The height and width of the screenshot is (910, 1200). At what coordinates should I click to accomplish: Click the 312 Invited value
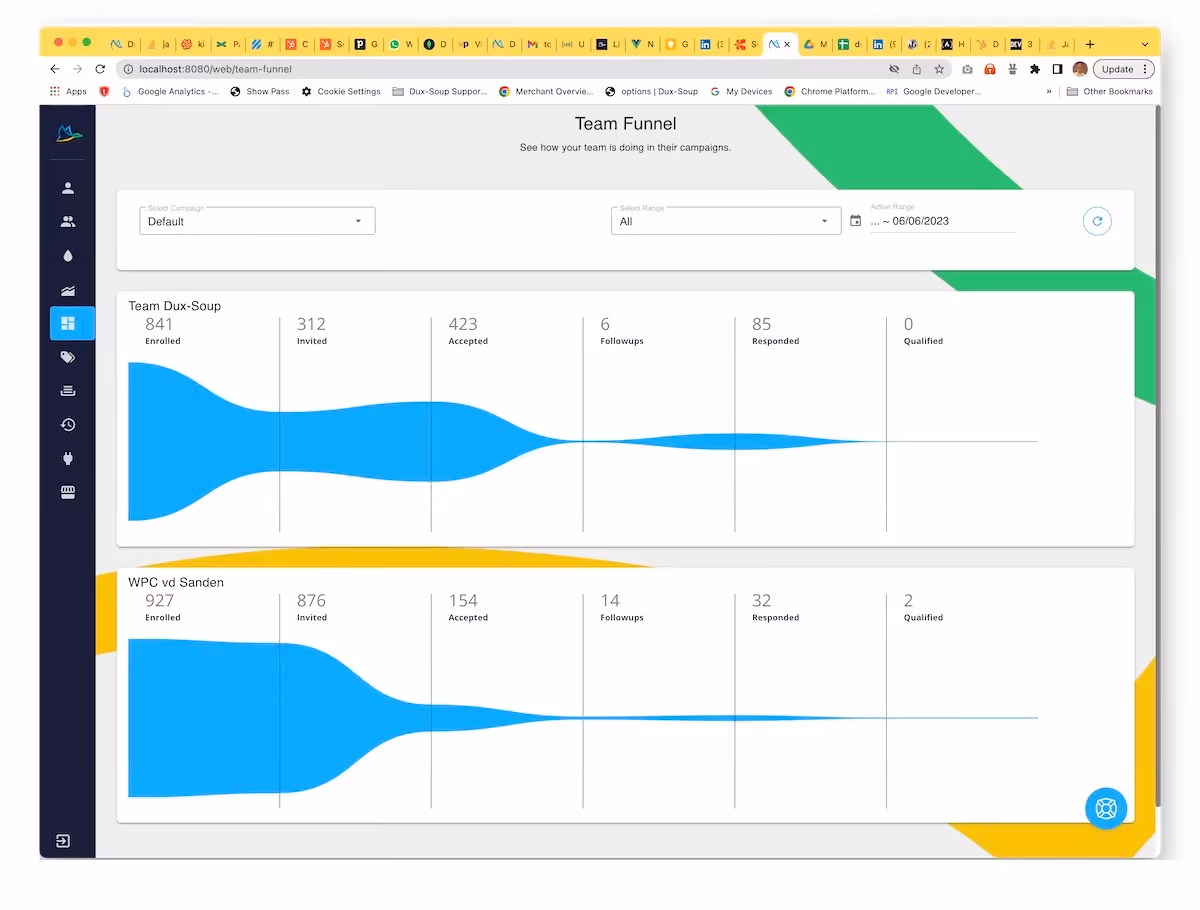(x=311, y=324)
